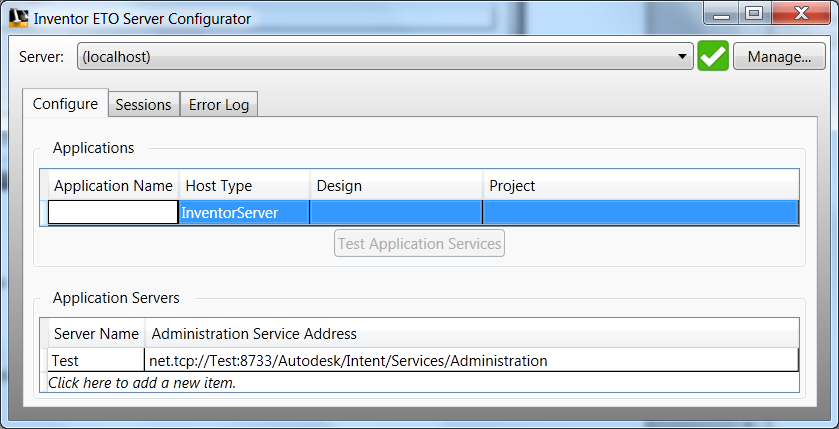Open the Sessions tab
The width and height of the screenshot is (839, 429).
(x=144, y=104)
